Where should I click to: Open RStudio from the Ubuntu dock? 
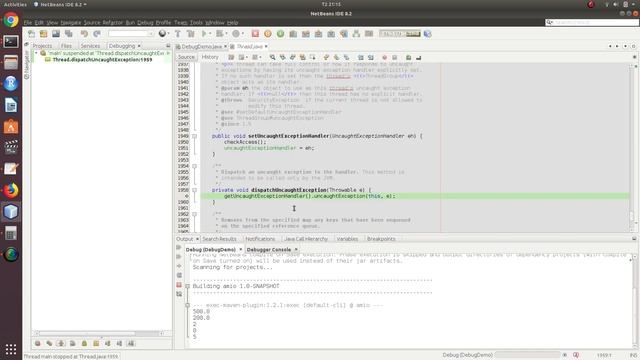(x=11, y=84)
